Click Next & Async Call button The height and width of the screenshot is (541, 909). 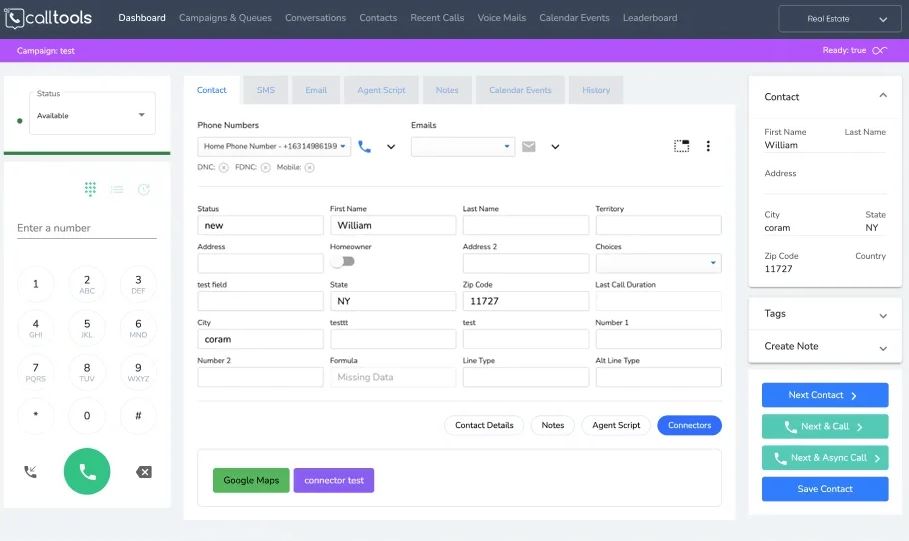pos(825,458)
